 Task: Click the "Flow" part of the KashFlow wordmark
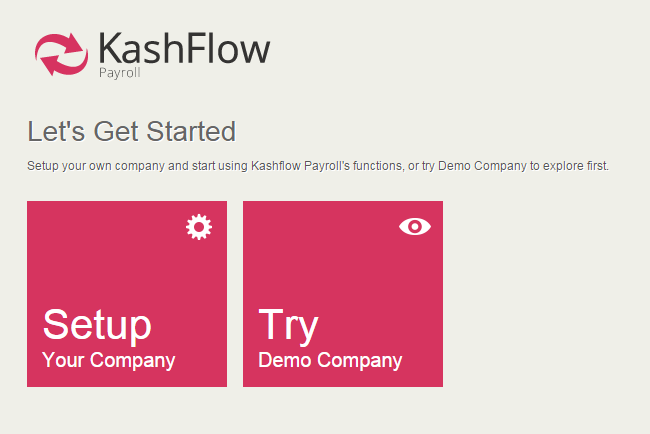(232, 47)
